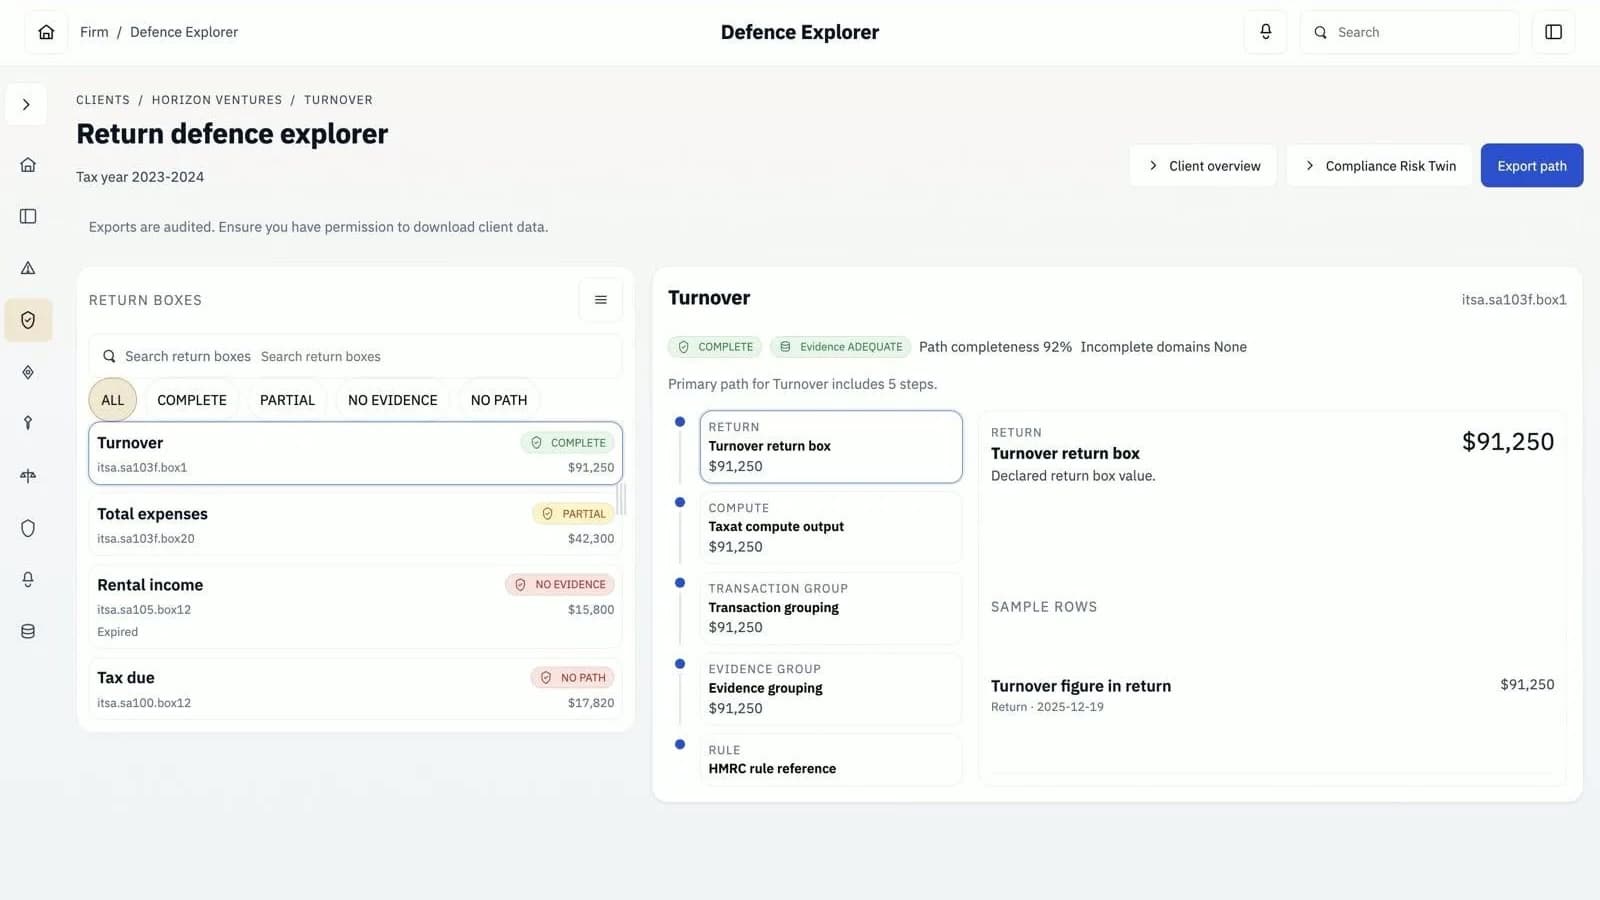Open the notifications bell in the header
This screenshot has height=900, width=1600.
[x=1265, y=32]
